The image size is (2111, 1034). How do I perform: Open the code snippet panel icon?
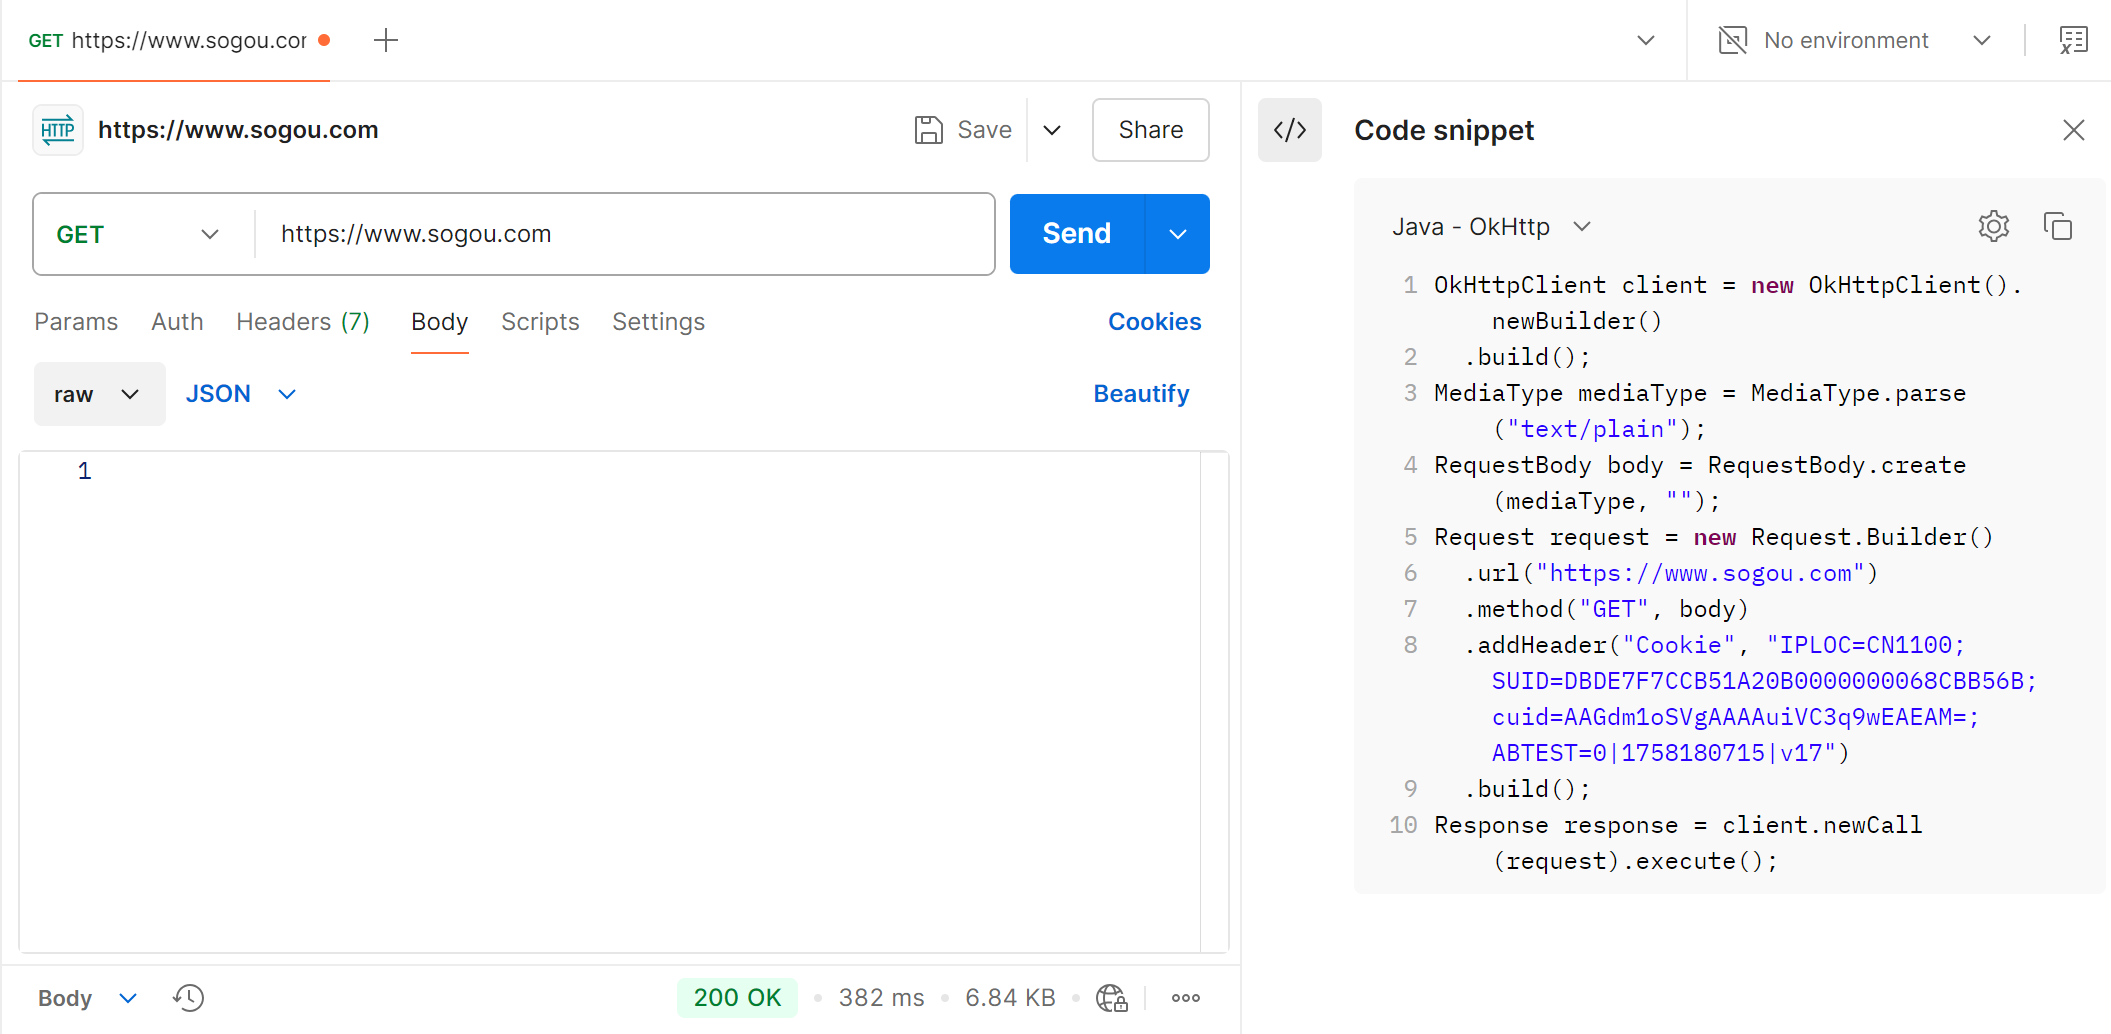click(x=1290, y=130)
